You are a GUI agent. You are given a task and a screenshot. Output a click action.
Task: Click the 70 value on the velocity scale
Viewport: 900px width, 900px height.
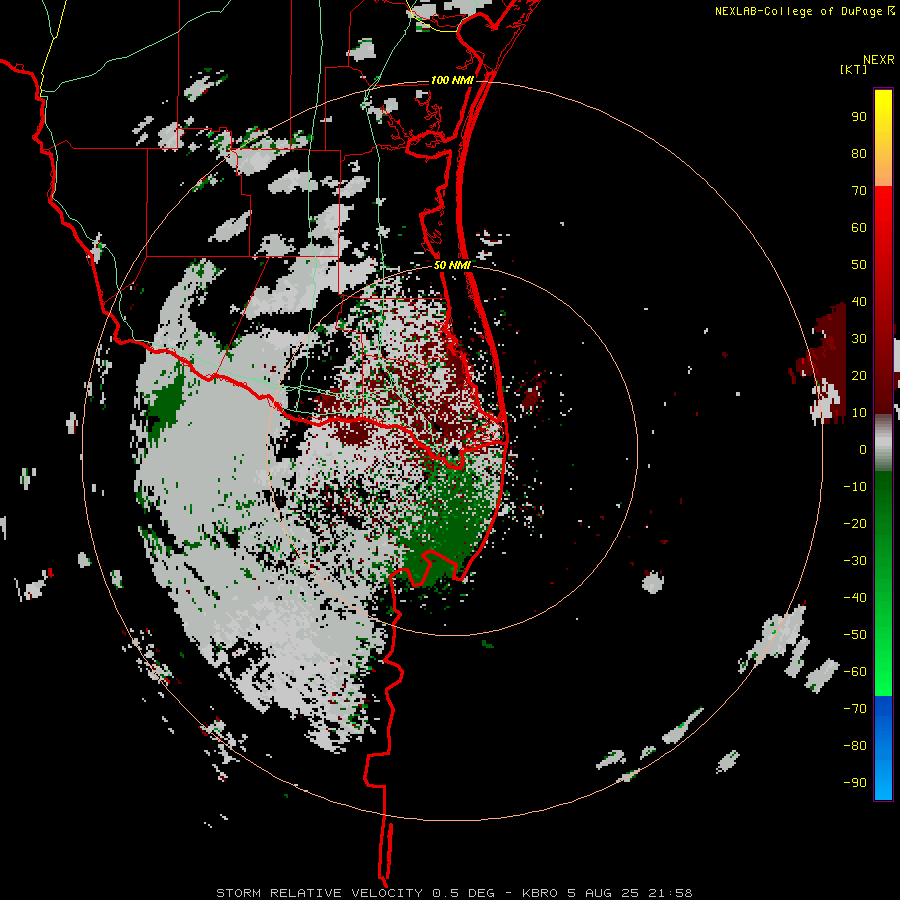(x=859, y=191)
